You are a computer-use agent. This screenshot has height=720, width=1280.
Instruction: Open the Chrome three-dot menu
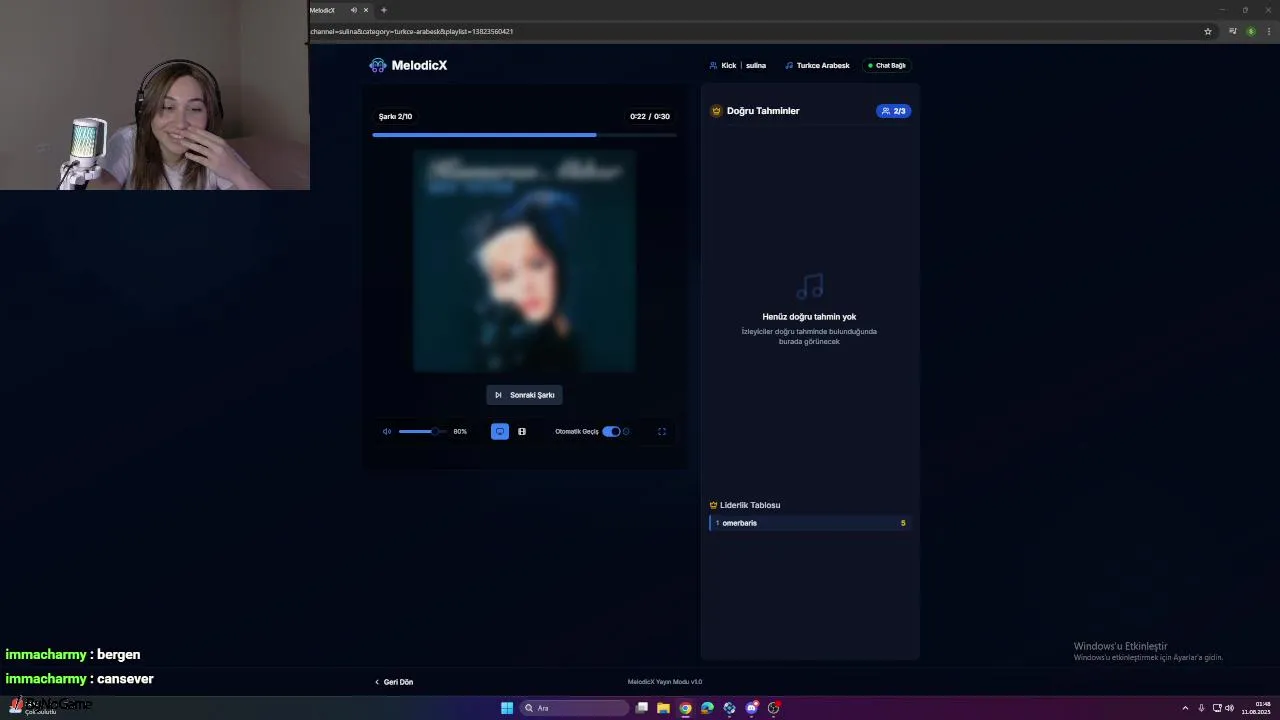1268,31
